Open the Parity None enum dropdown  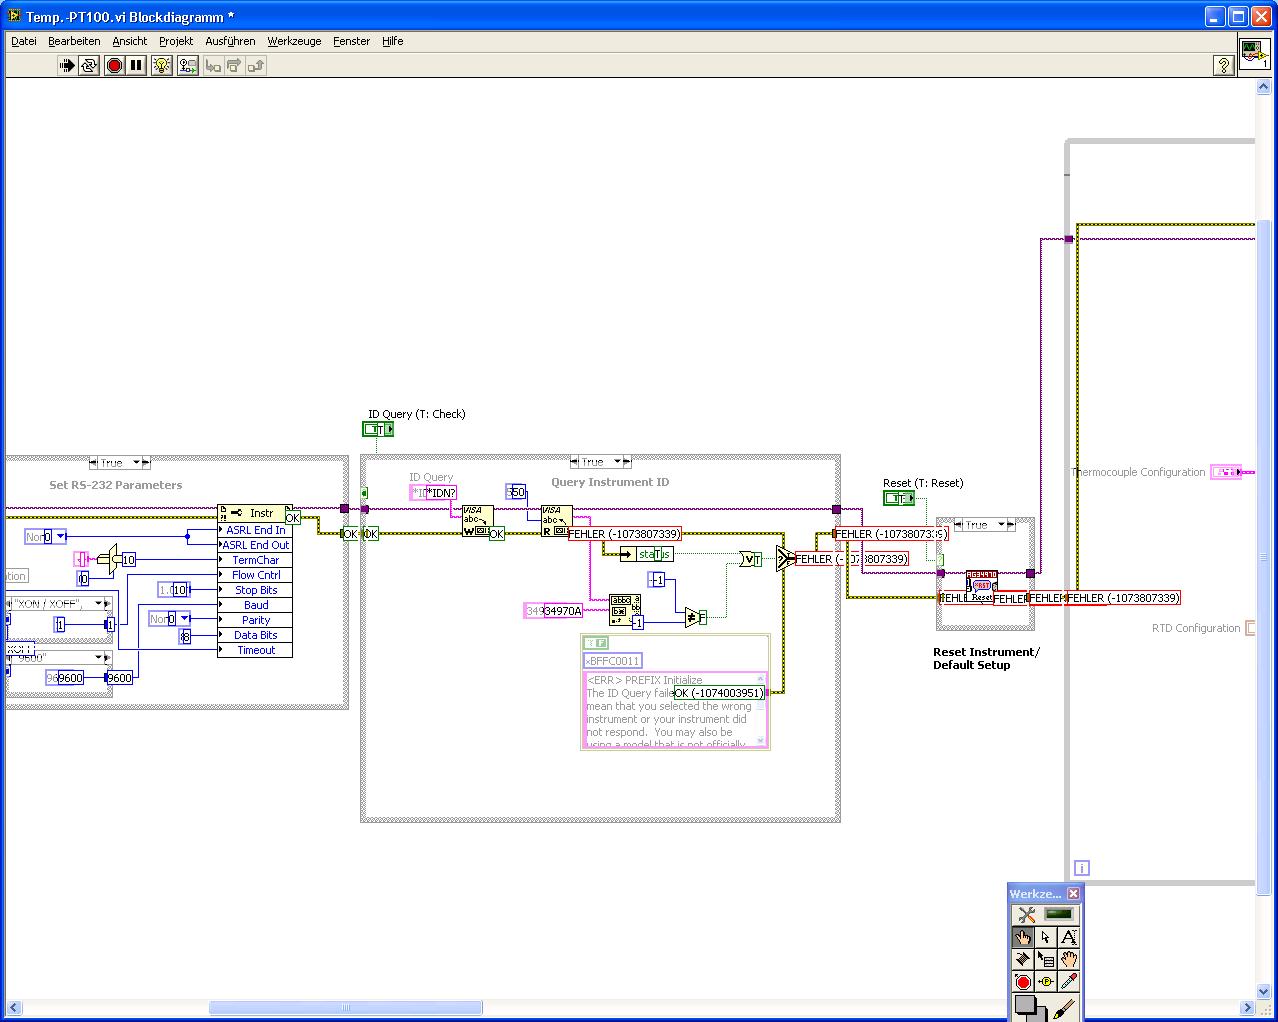[x=184, y=619]
